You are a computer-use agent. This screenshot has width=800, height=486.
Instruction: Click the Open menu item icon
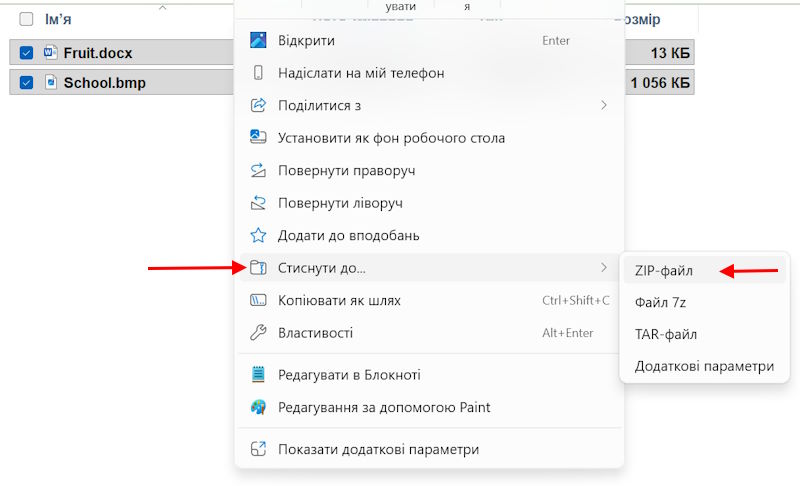pos(258,41)
